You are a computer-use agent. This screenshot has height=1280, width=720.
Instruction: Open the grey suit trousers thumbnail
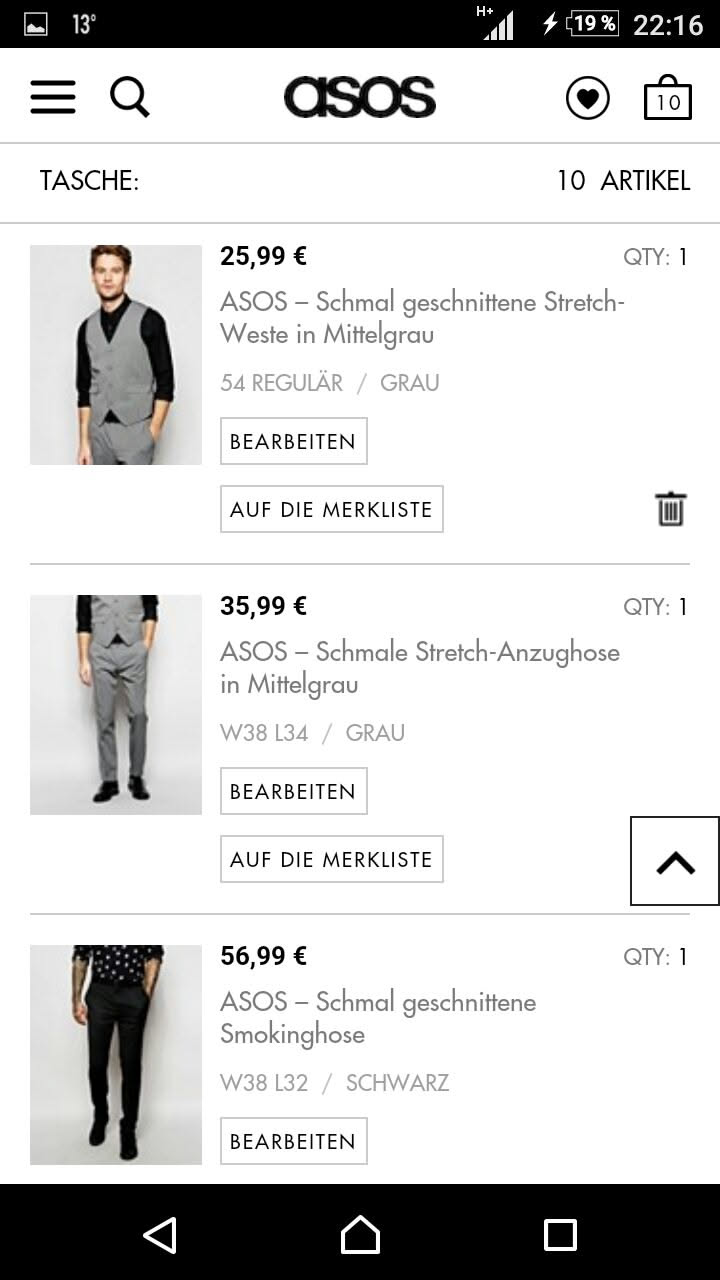(116, 705)
